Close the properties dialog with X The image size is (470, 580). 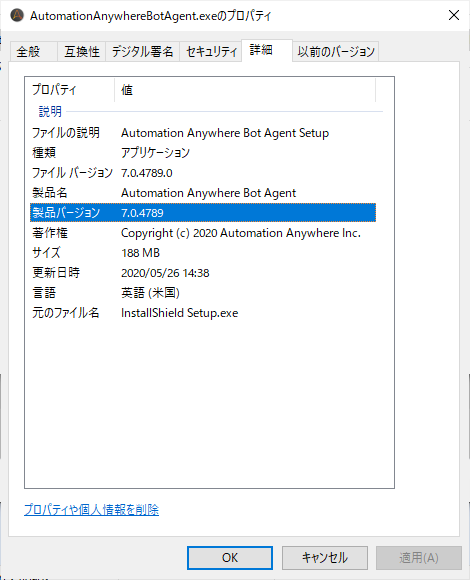click(454, 15)
